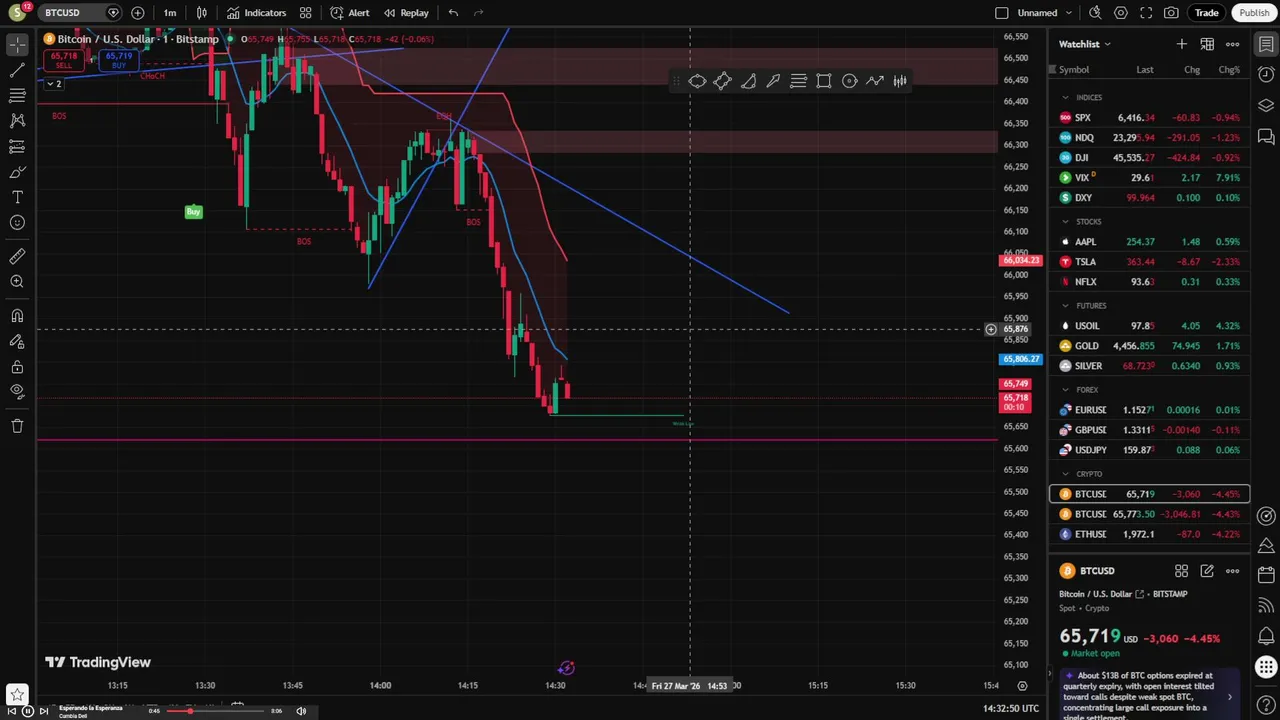The image size is (1280, 720).
Task: Collapse the STOCKS watchlist section
Action: [1066, 221]
